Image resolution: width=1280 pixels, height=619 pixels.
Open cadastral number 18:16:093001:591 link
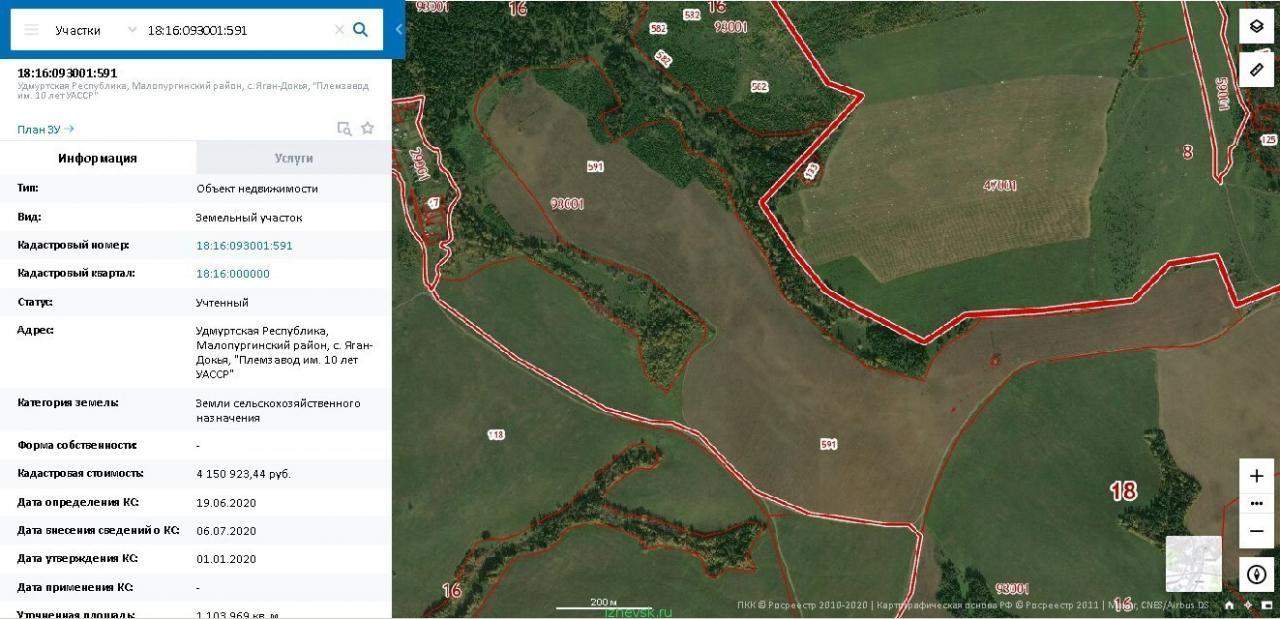coord(244,245)
